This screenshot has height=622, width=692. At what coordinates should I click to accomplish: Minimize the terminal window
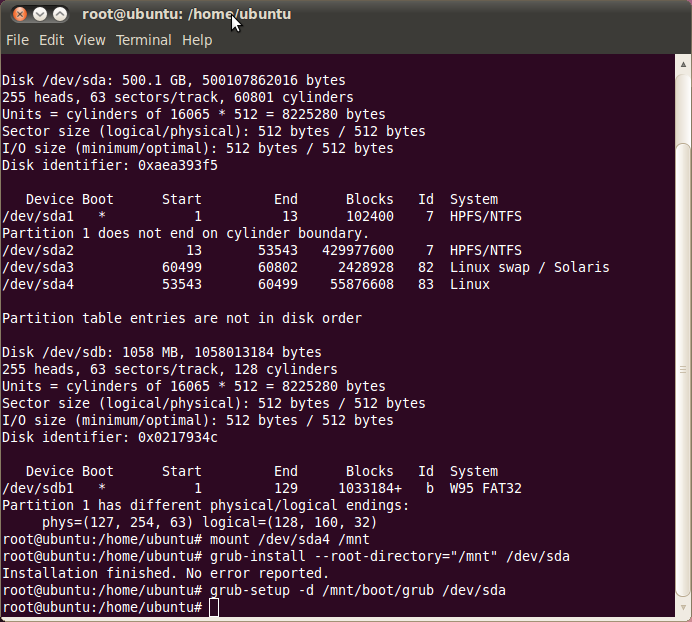40,14
